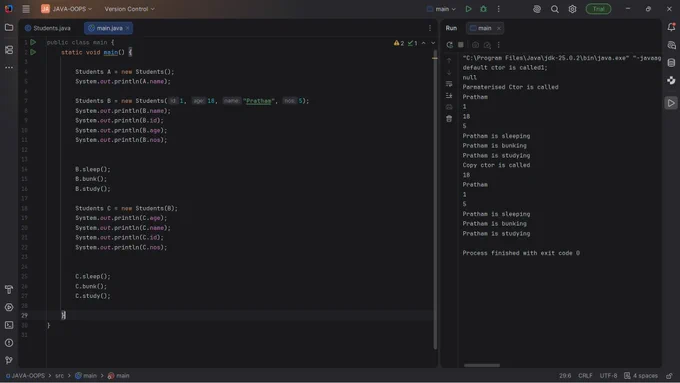Open Search Everywhere magnifier

tap(555, 9)
